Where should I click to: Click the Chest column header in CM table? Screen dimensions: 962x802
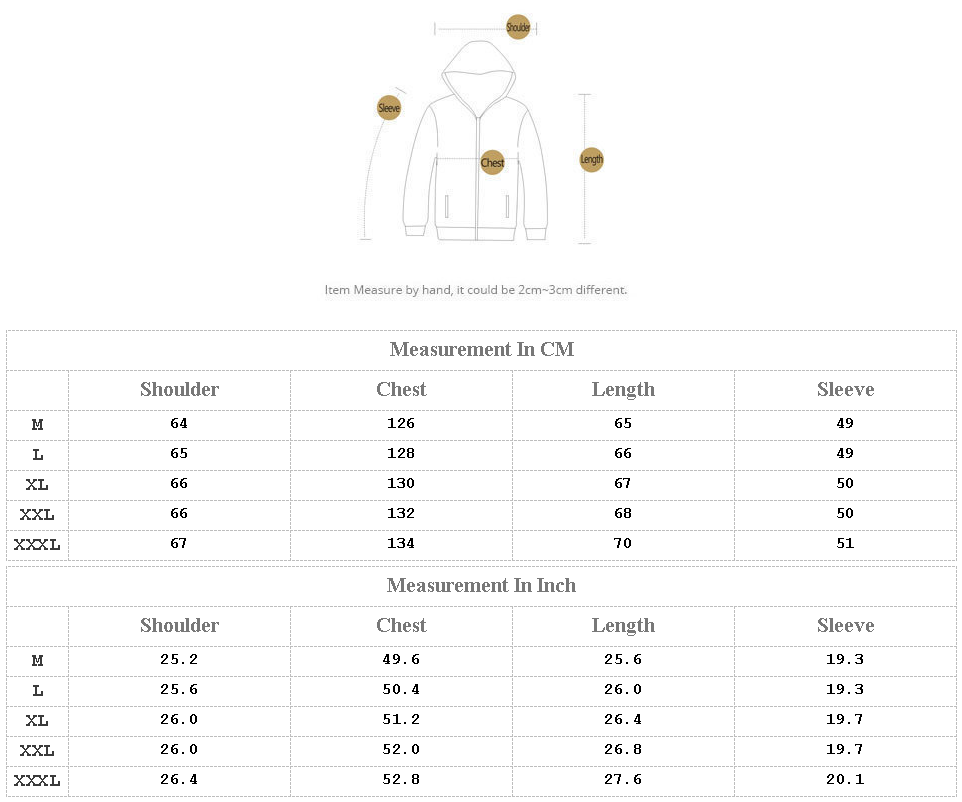click(x=401, y=389)
